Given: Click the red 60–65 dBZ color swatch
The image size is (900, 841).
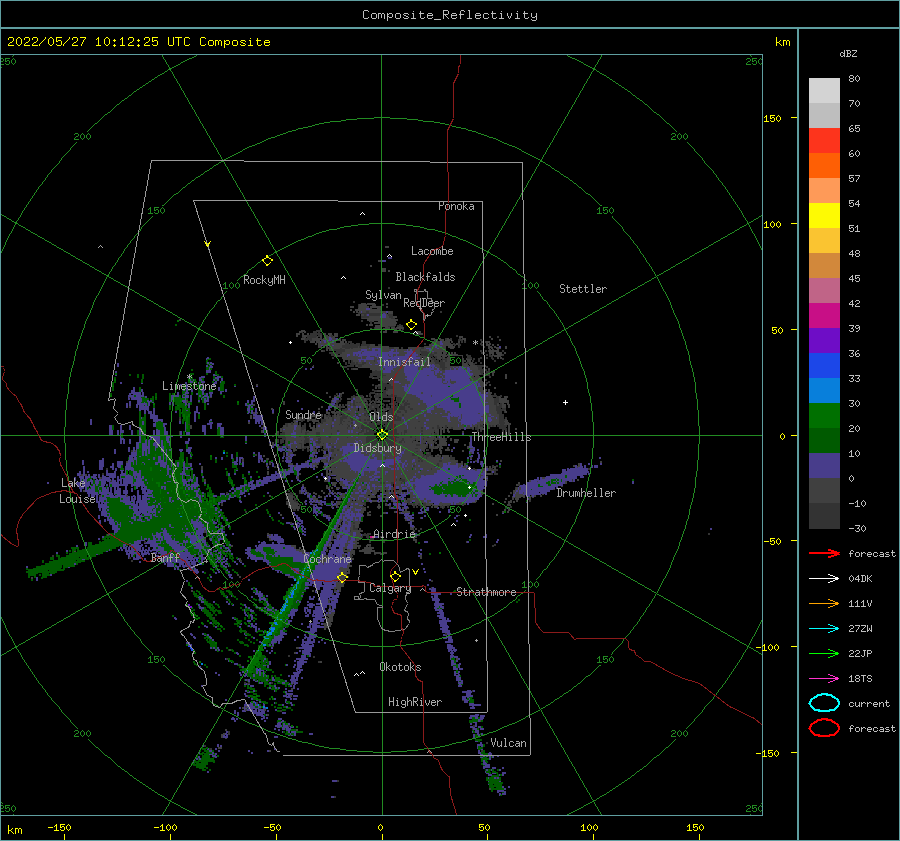Looking at the screenshot, I should [824, 140].
